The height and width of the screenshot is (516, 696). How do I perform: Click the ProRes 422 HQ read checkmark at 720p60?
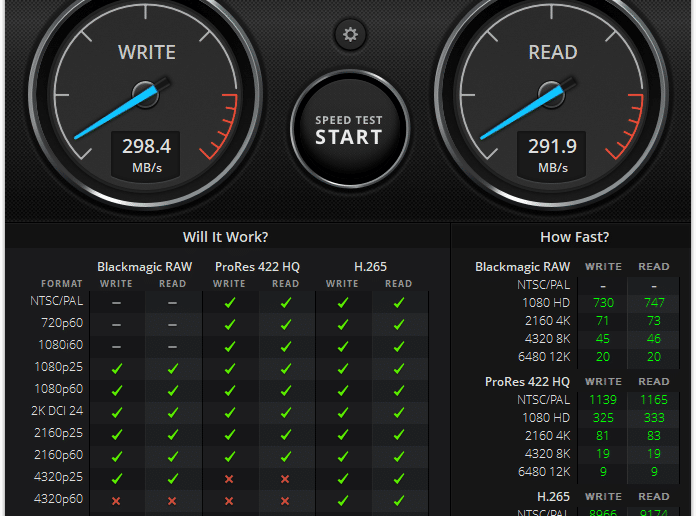click(x=286, y=325)
